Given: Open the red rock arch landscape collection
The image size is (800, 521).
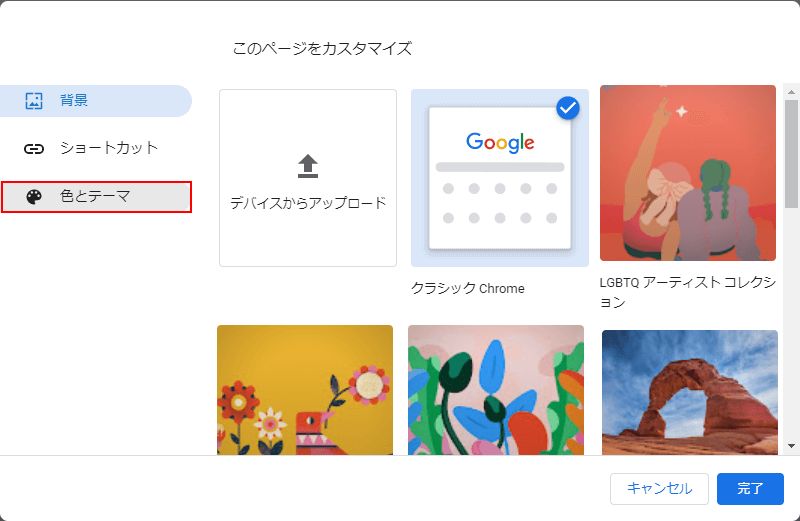Looking at the screenshot, I should point(690,392).
